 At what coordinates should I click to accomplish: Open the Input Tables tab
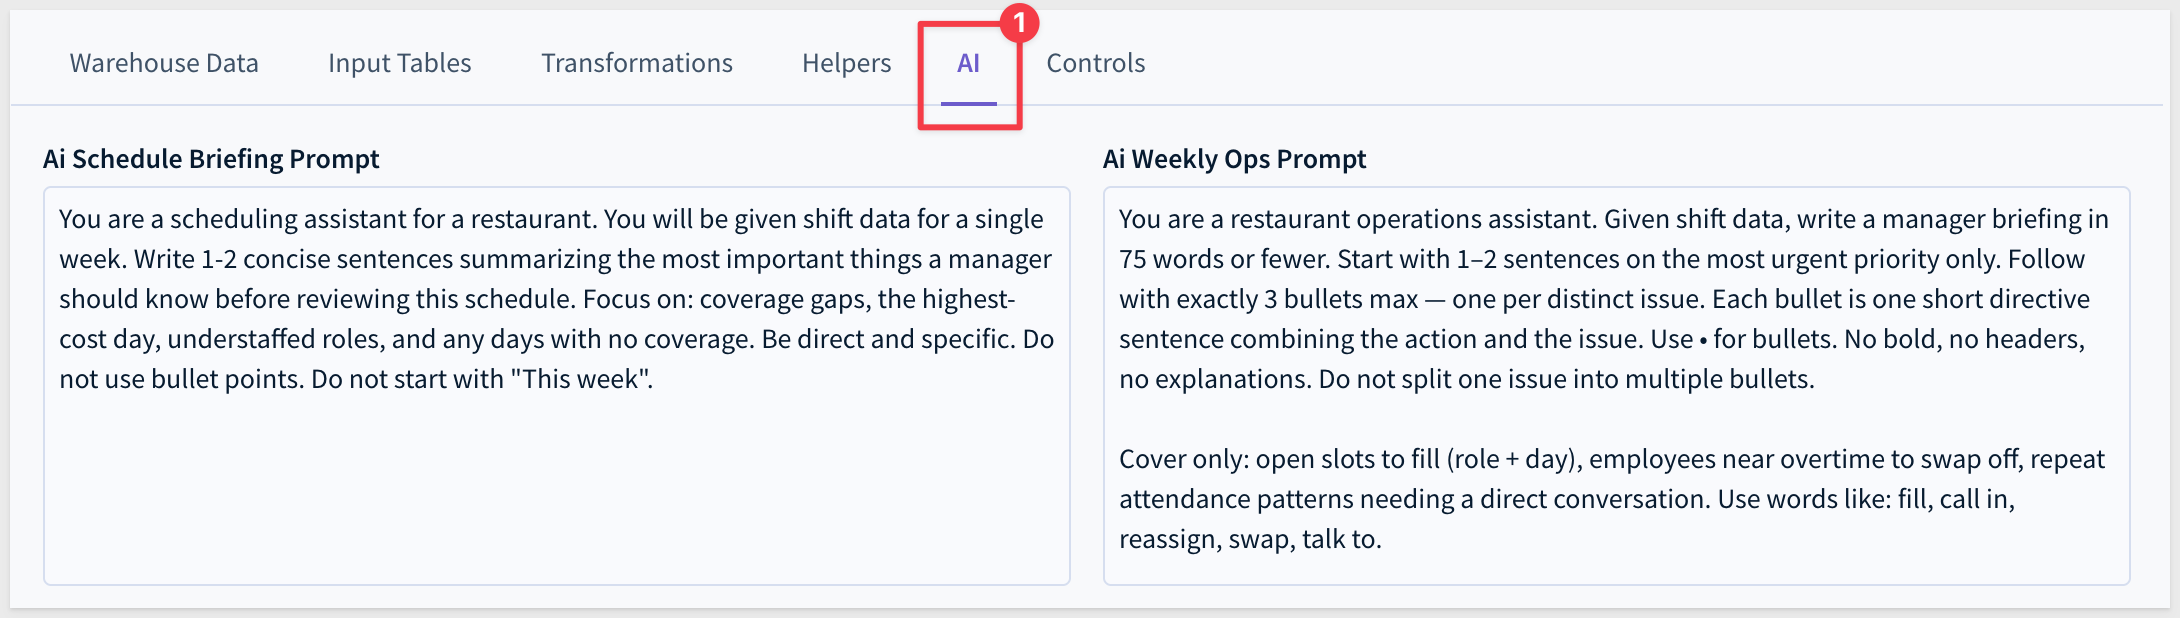pyautogui.click(x=399, y=63)
